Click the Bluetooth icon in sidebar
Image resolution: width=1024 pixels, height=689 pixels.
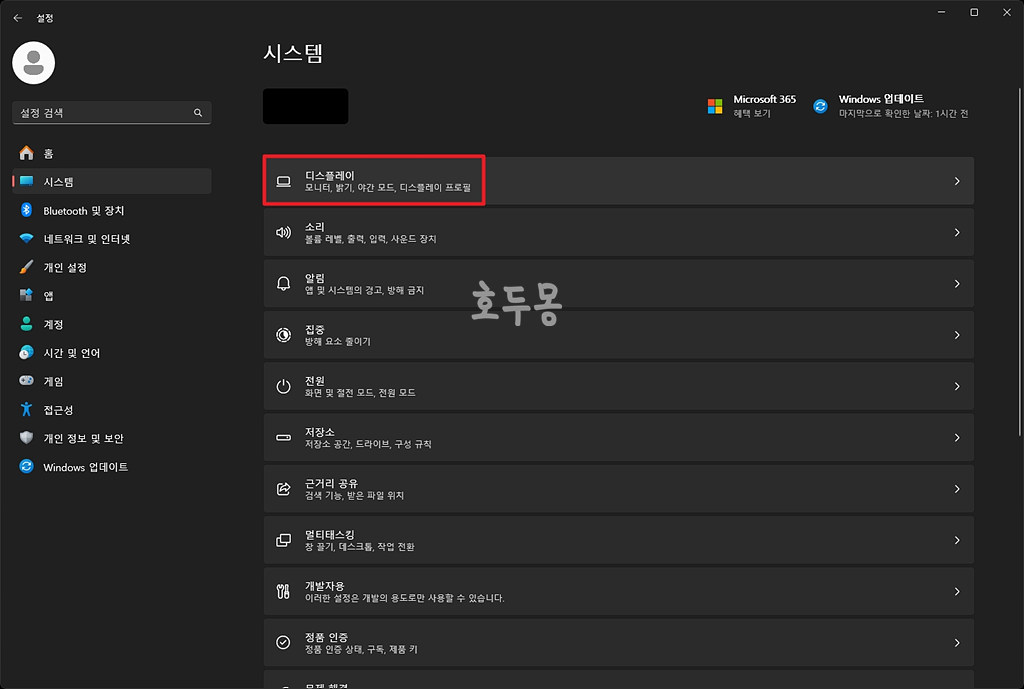click(x=26, y=210)
